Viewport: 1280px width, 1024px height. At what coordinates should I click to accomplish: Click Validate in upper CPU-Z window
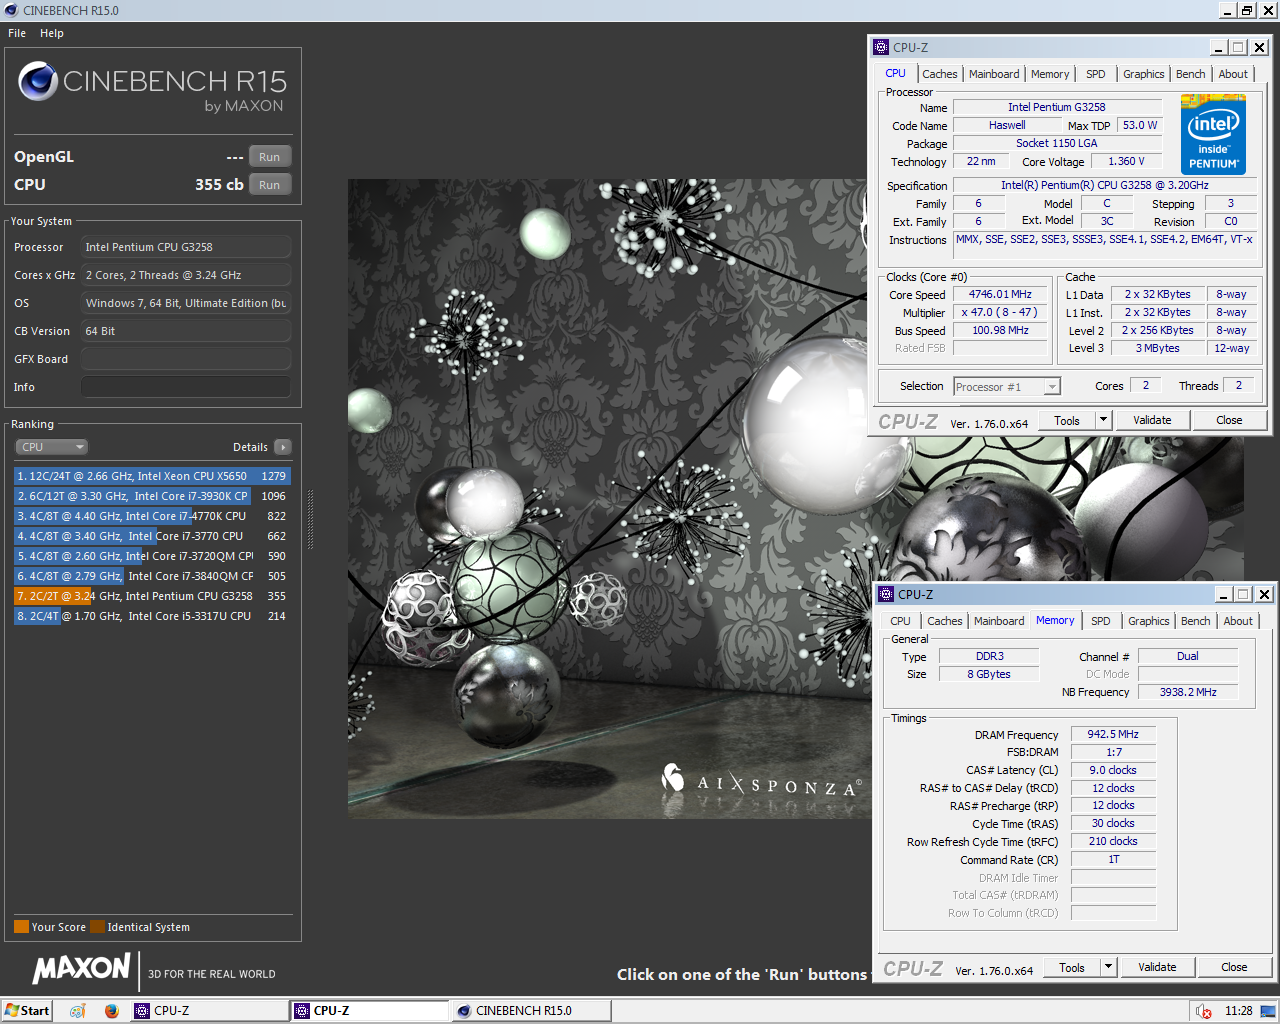1152,421
